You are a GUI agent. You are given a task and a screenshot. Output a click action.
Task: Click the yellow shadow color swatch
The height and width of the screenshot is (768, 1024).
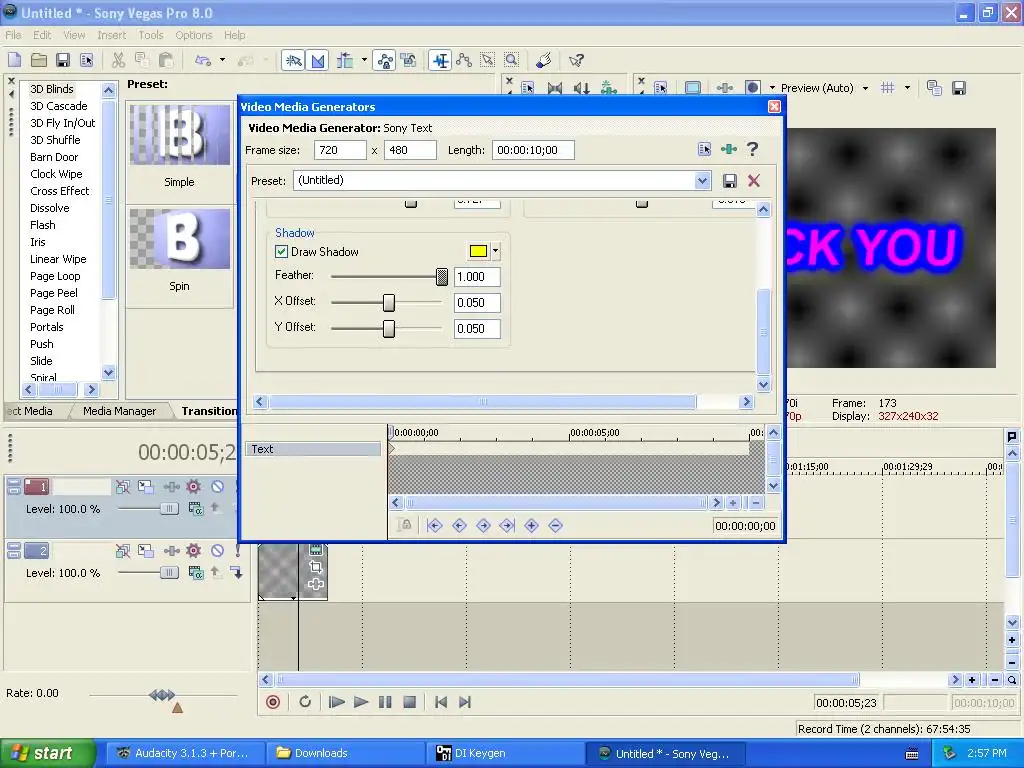pos(478,251)
